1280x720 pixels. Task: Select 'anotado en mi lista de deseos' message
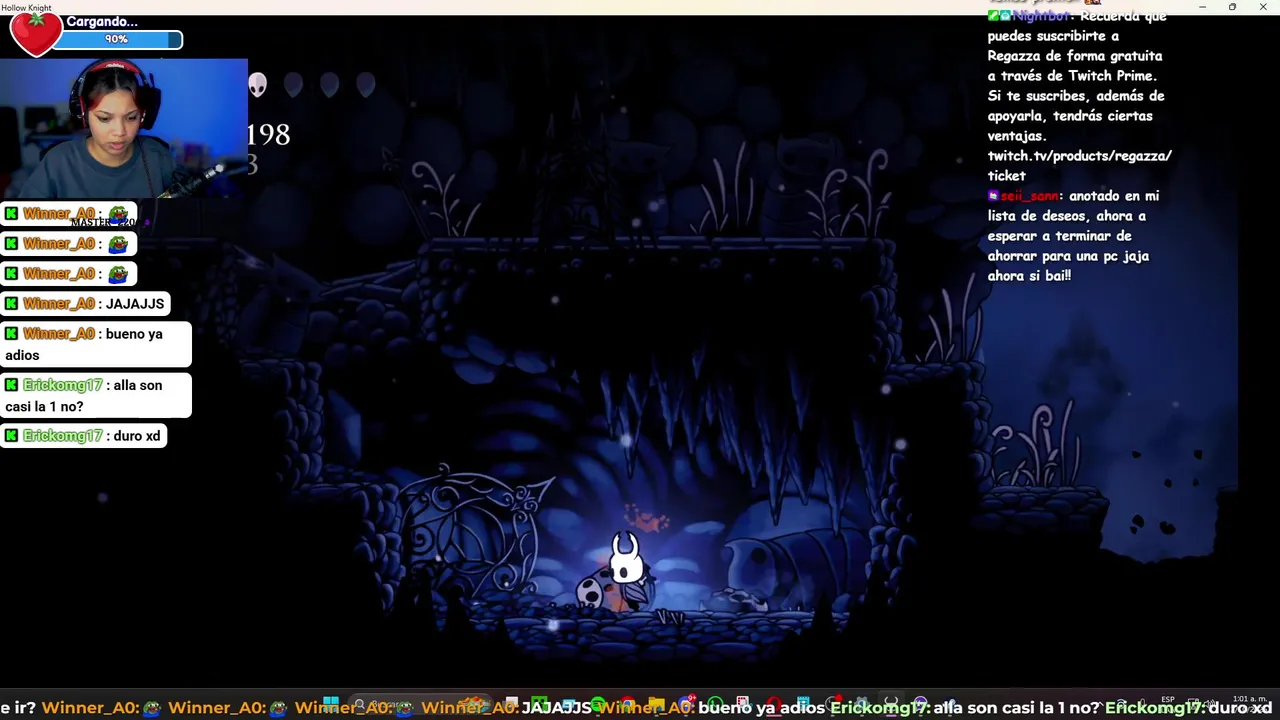pos(1073,236)
